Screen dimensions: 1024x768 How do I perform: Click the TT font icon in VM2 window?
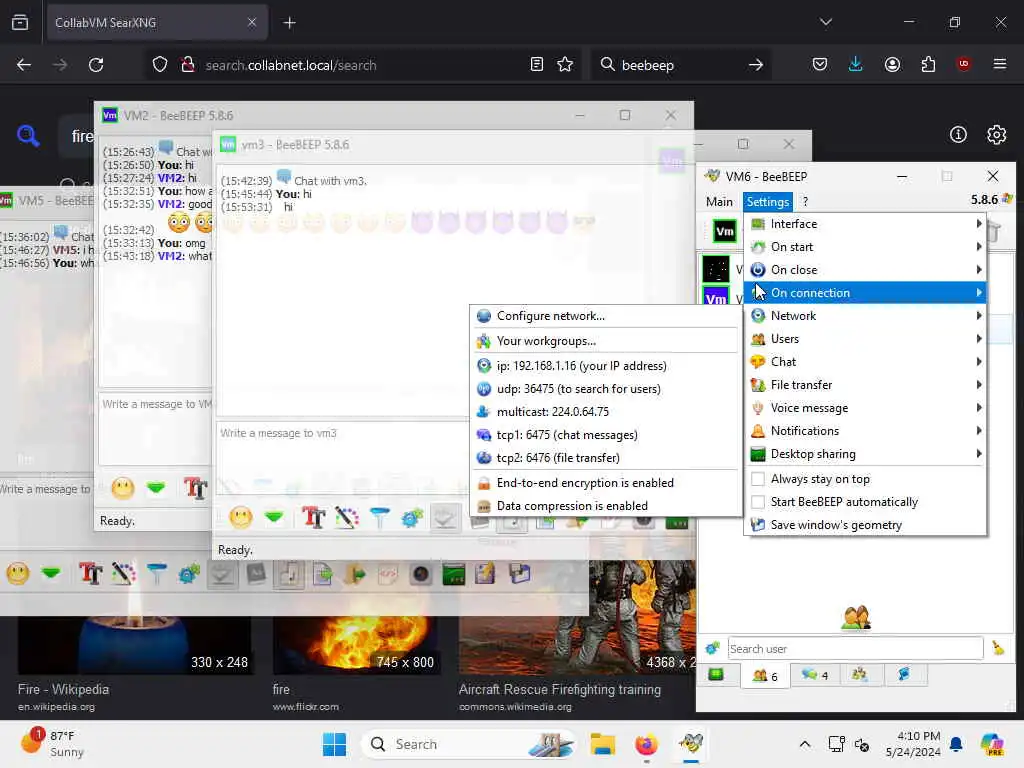[x=195, y=488]
